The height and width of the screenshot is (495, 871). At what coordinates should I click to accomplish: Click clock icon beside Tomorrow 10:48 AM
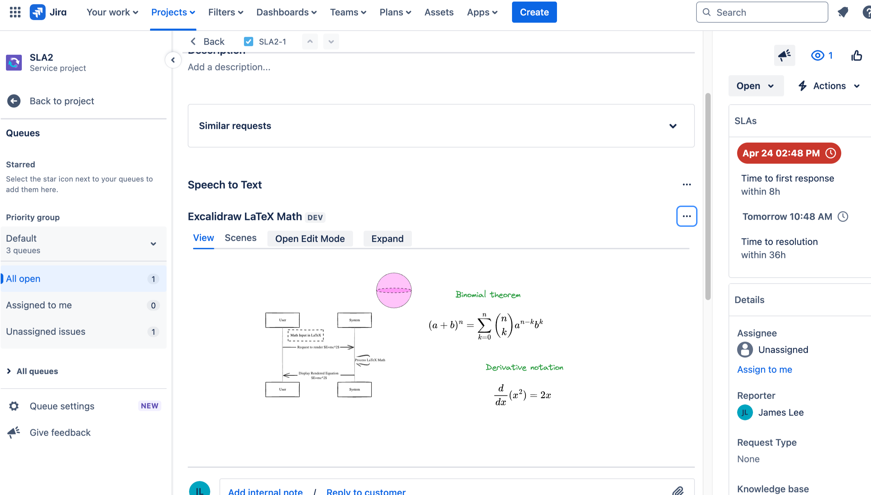point(843,217)
